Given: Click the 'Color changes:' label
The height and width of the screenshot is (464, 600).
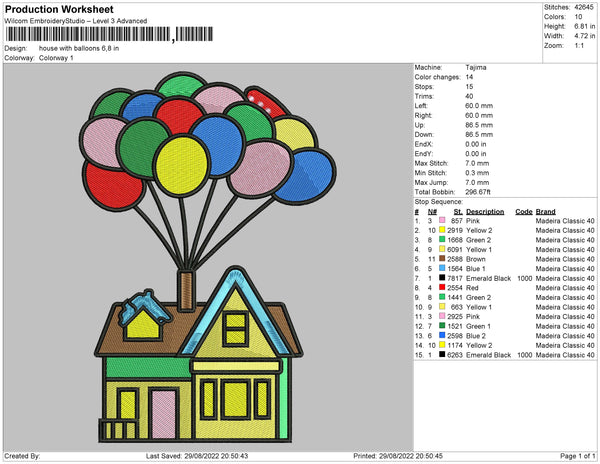Looking at the screenshot, I should tap(437, 77).
